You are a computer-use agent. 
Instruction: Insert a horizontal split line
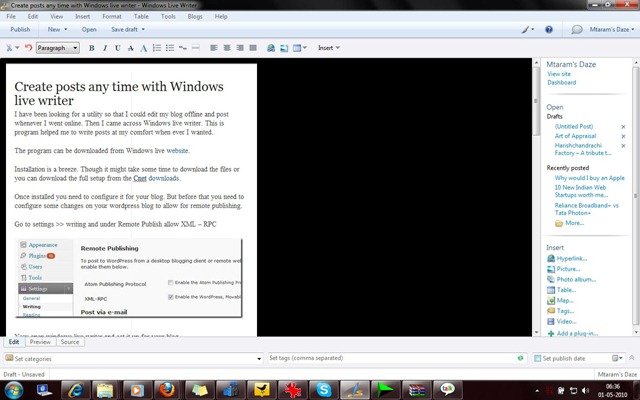(x=196, y=48)
